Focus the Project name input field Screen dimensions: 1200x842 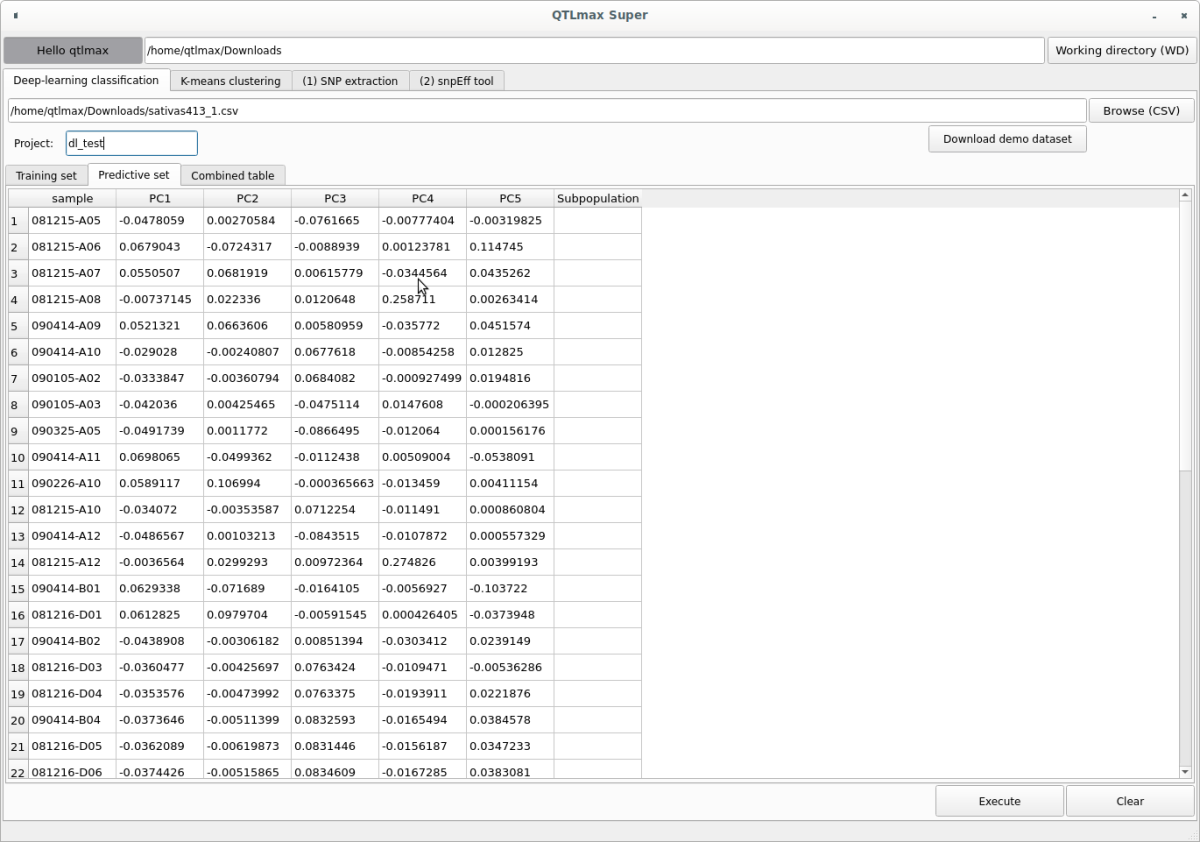[x=131, y=143]
